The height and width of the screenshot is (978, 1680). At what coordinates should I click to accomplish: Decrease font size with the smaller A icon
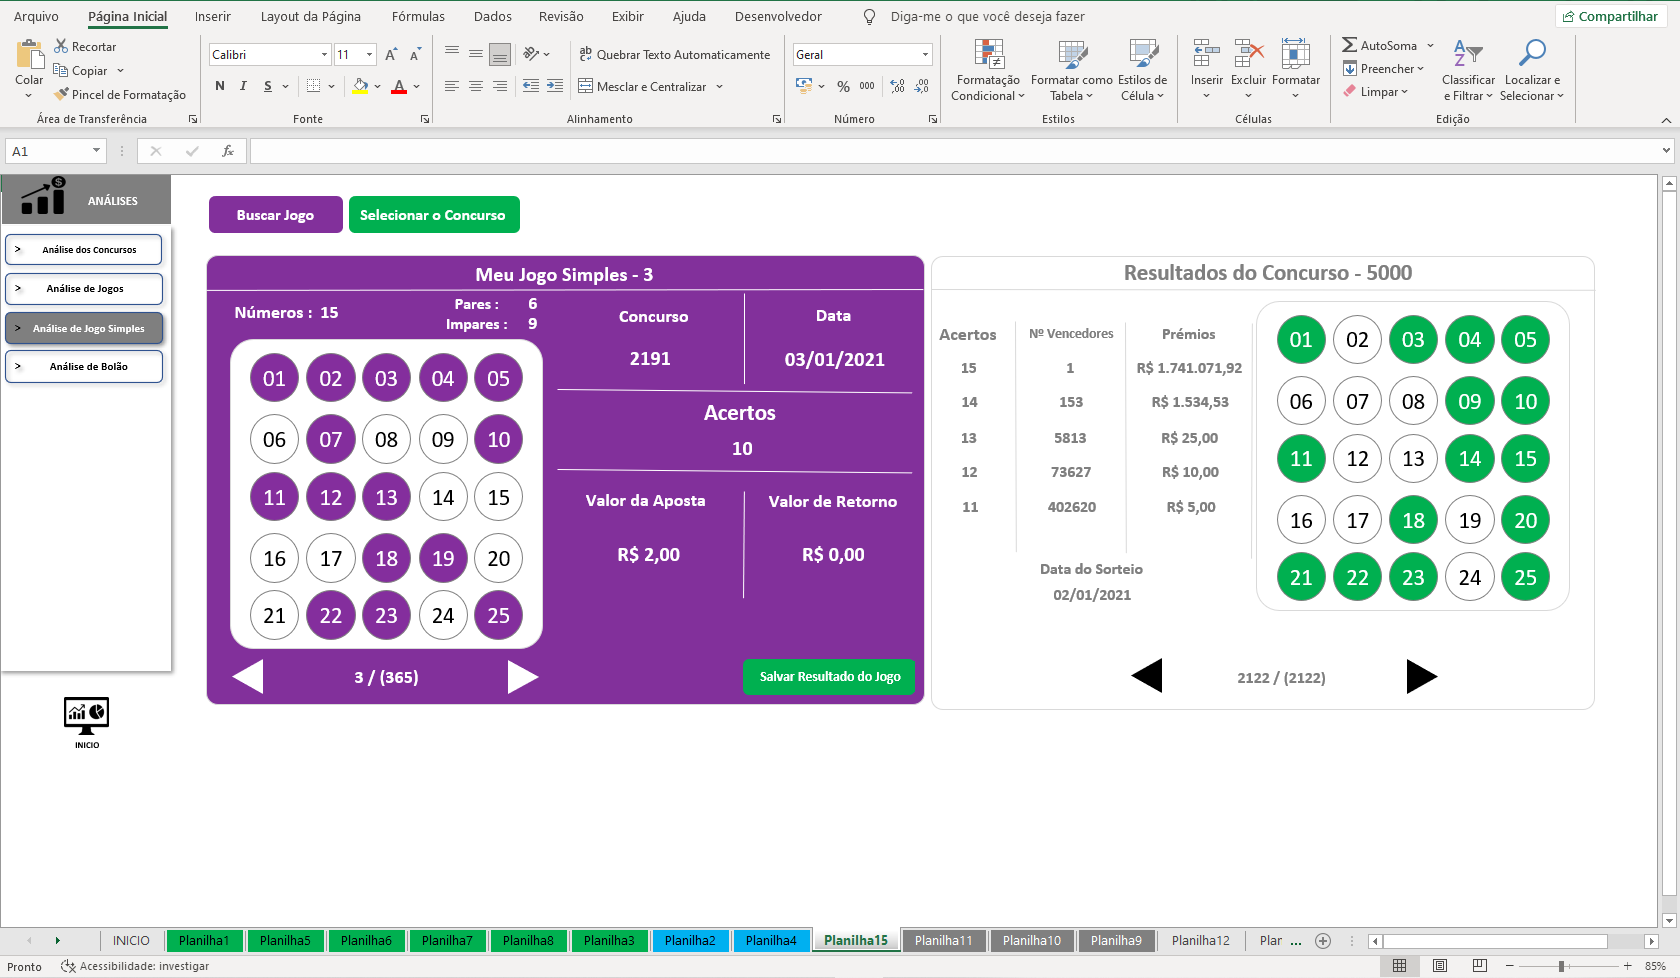point(415,54)
